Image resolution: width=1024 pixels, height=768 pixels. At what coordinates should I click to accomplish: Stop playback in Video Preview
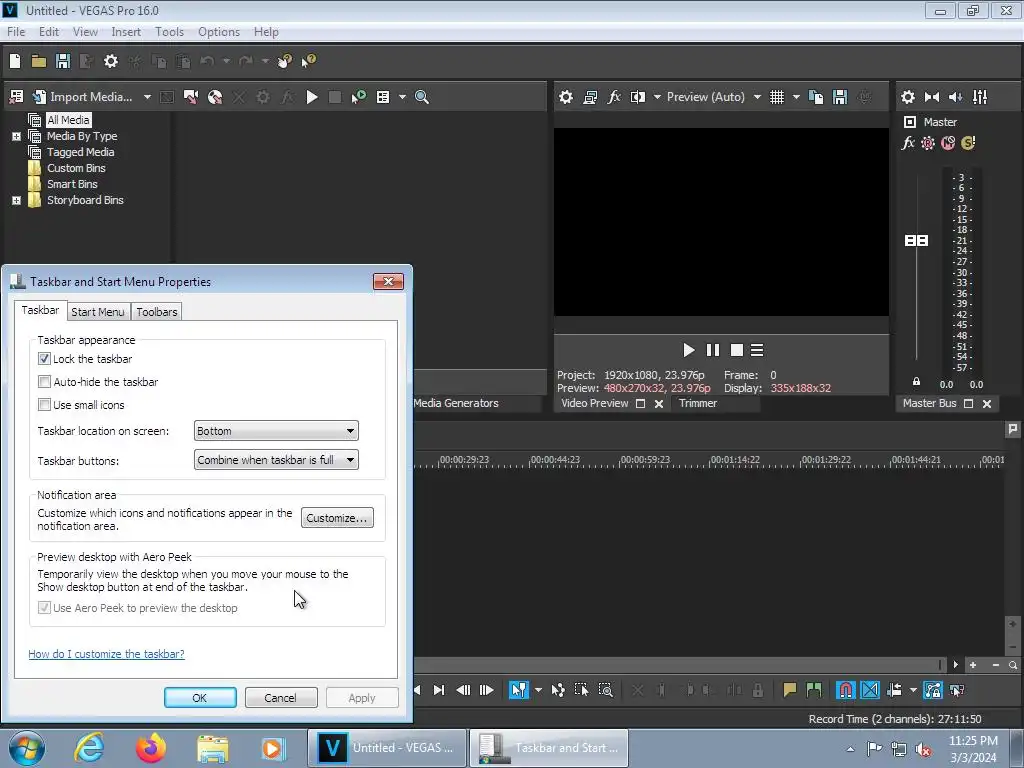tap(737, 350)
